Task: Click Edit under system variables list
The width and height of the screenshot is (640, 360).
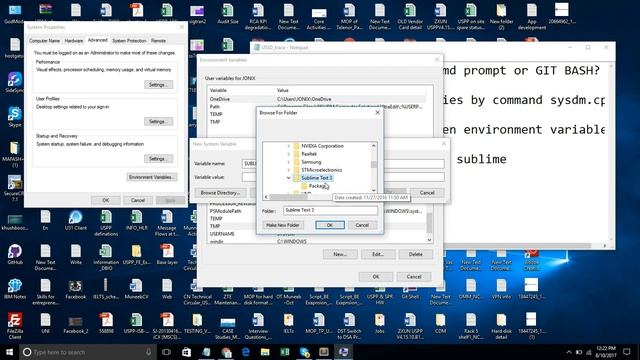Action: tap(378, 254)
